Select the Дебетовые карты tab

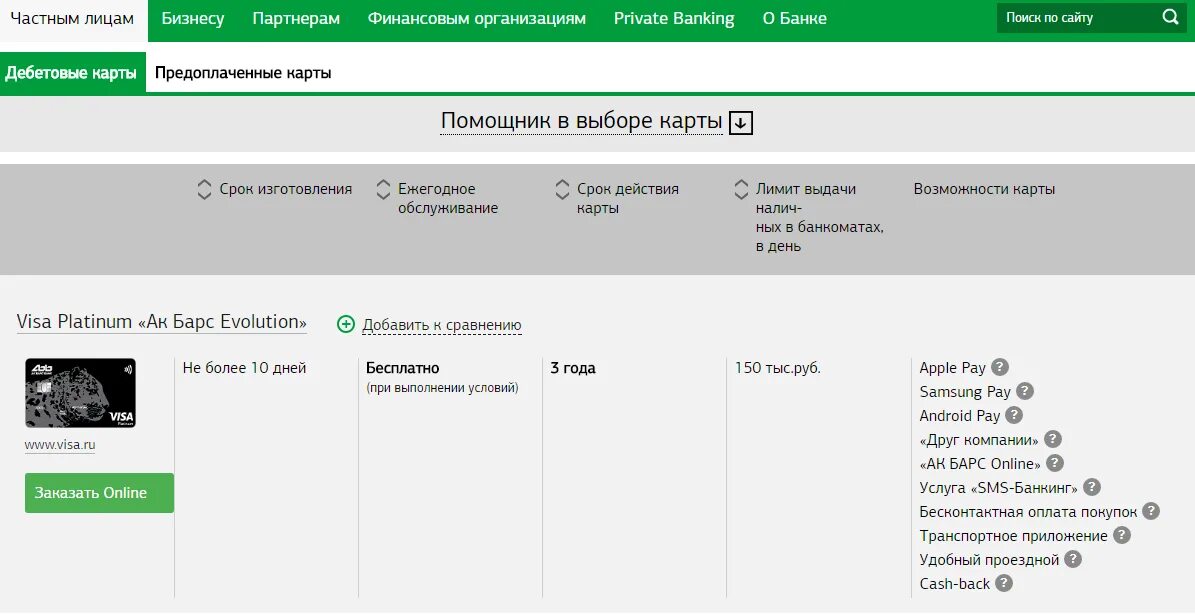pyautogui.click(x=72, y=73)
